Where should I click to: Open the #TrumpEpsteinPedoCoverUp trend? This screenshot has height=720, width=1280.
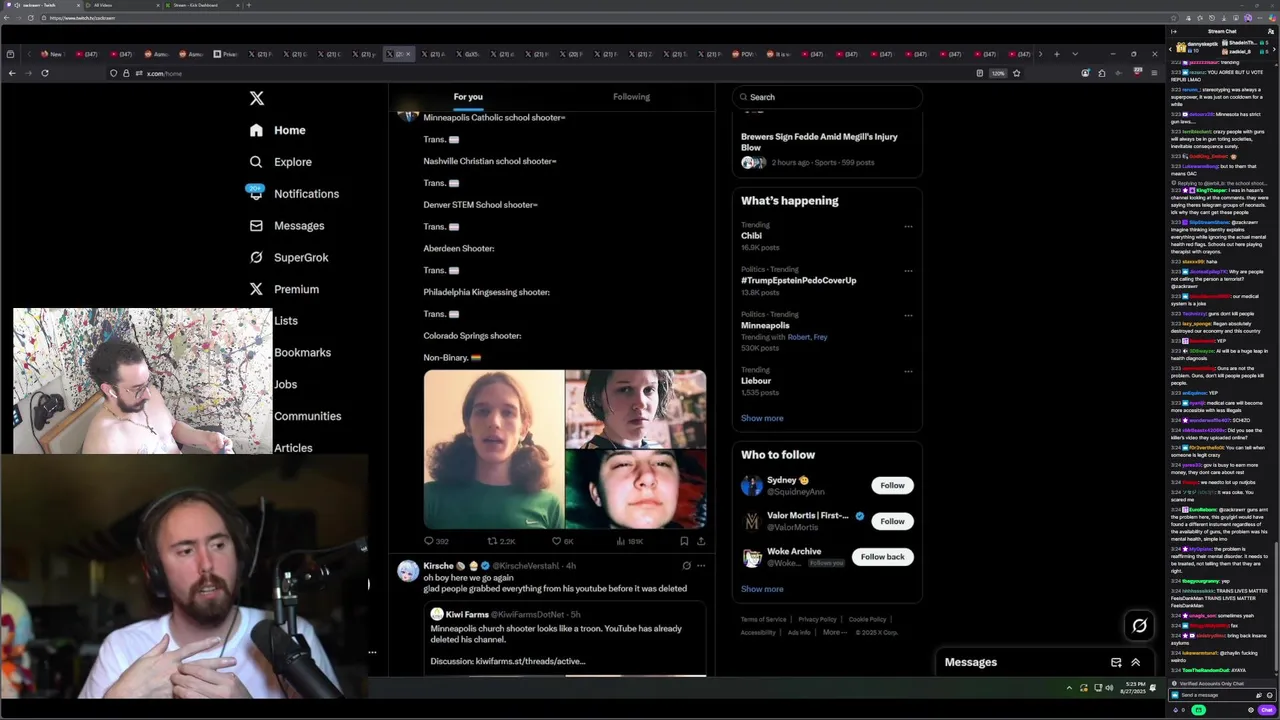(x=798, y=281)
